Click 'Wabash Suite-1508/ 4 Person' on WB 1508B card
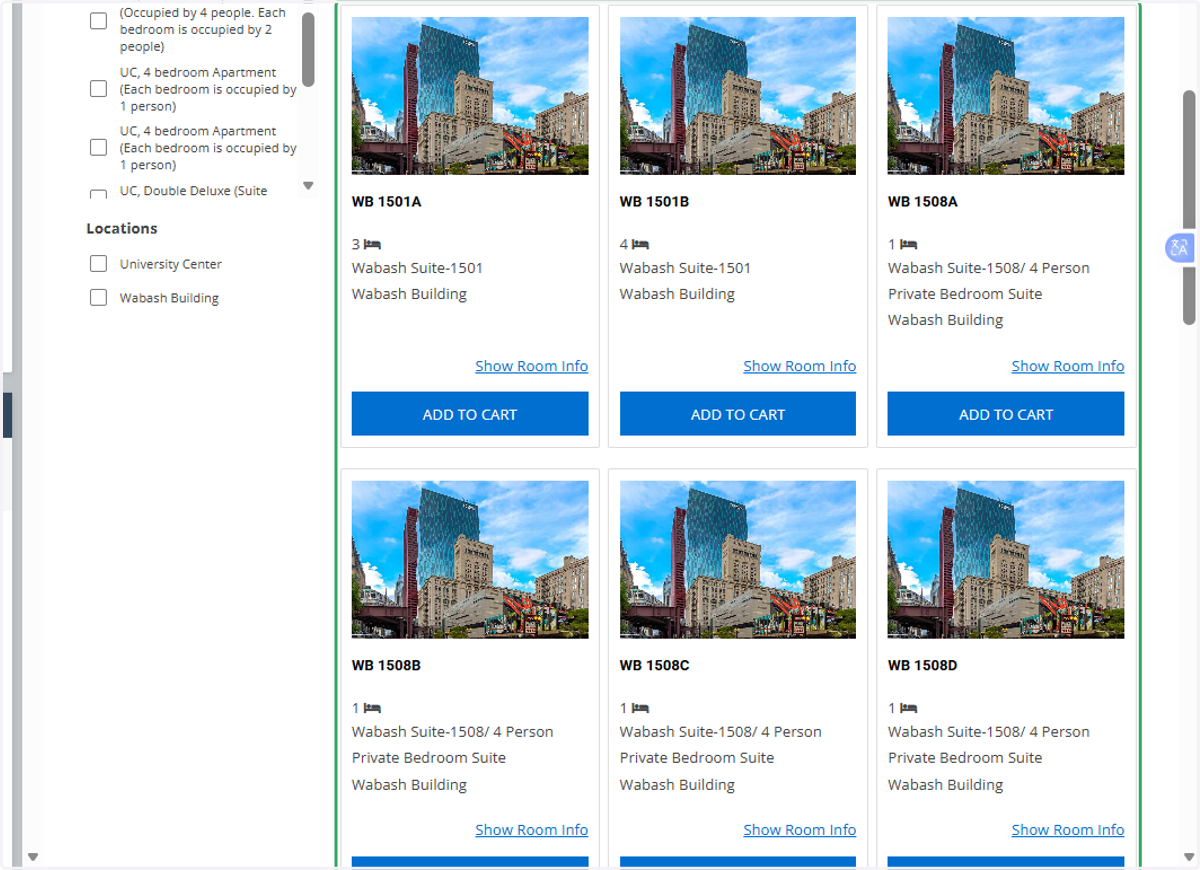This screenshot has width=1200, height=870. [453, 732]
